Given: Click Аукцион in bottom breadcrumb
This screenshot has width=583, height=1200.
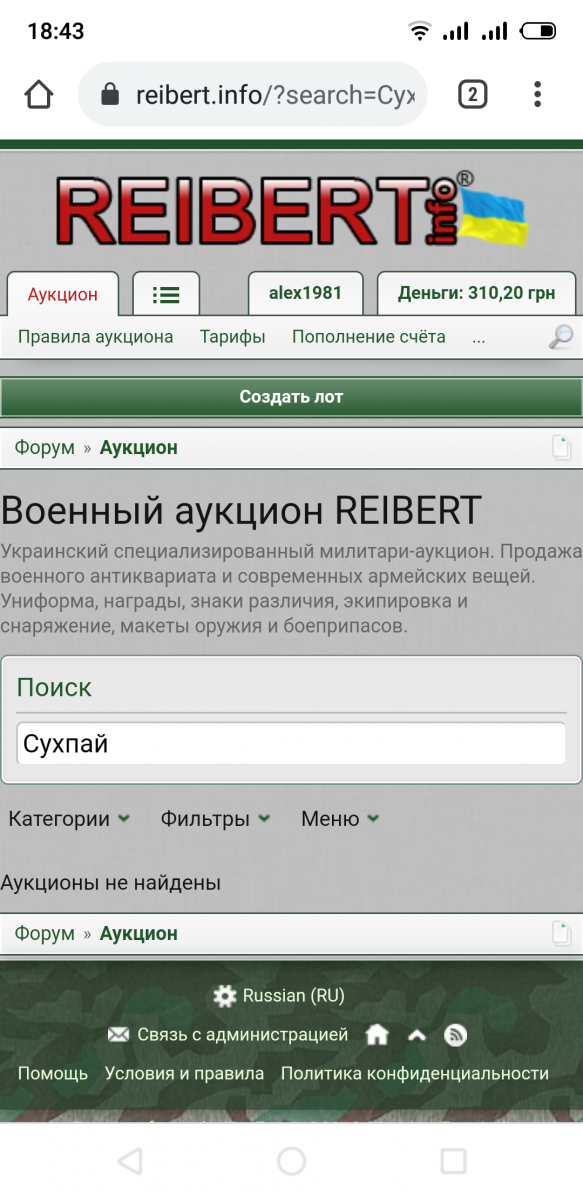Looking at the screenshot, I should (139, 934).
